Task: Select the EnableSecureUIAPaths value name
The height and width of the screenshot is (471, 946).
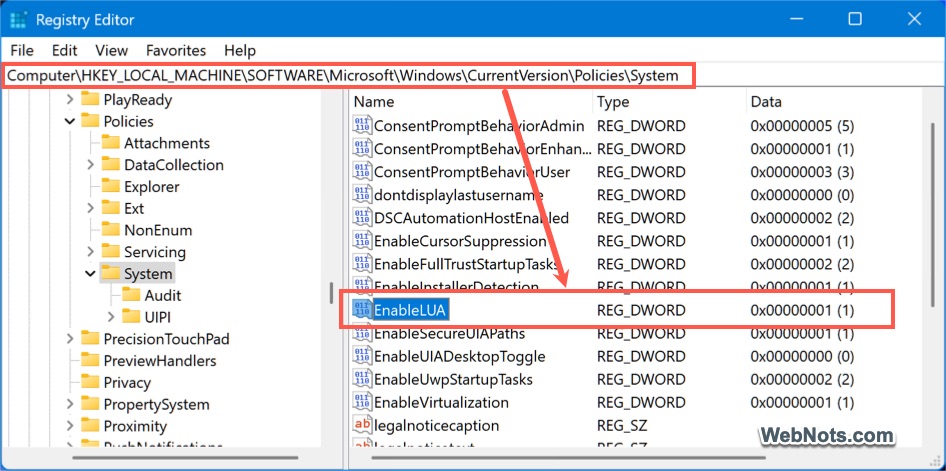Action: click(x=449, y=333)
